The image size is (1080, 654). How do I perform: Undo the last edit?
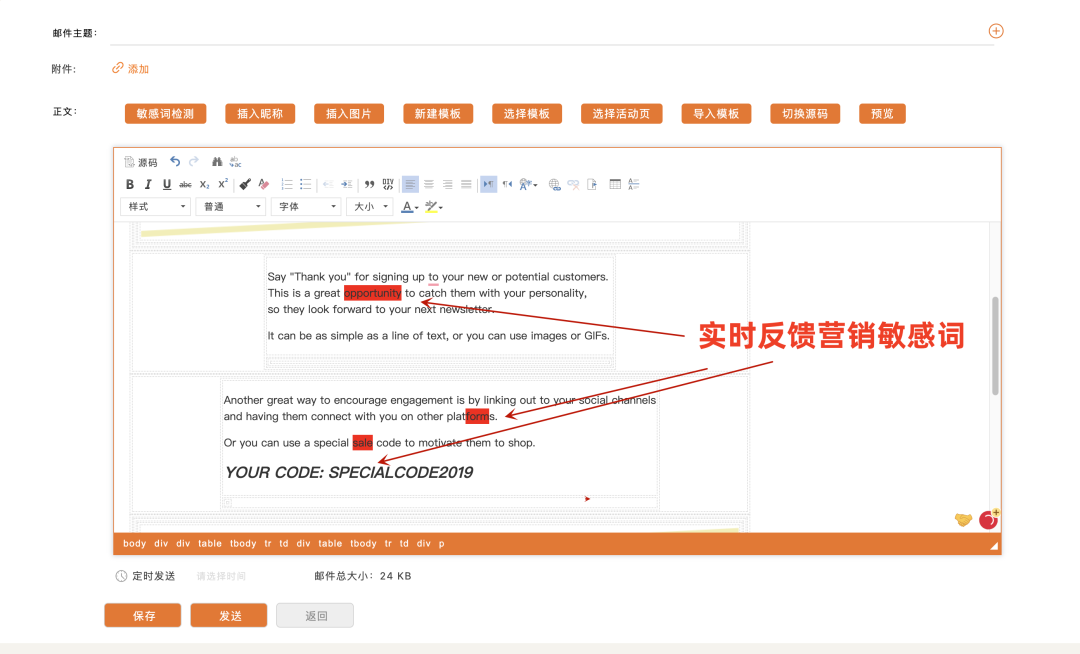[x=175, y=162]
